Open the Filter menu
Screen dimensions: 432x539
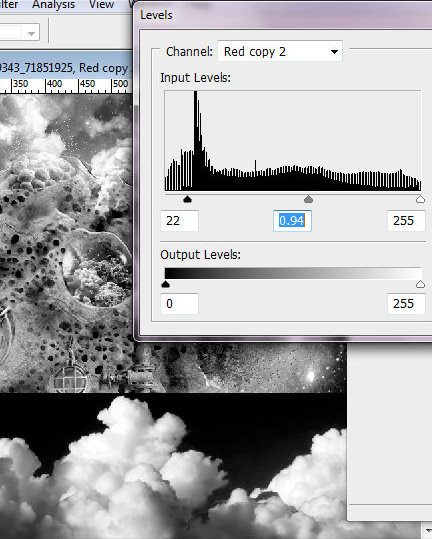[9, 5]
